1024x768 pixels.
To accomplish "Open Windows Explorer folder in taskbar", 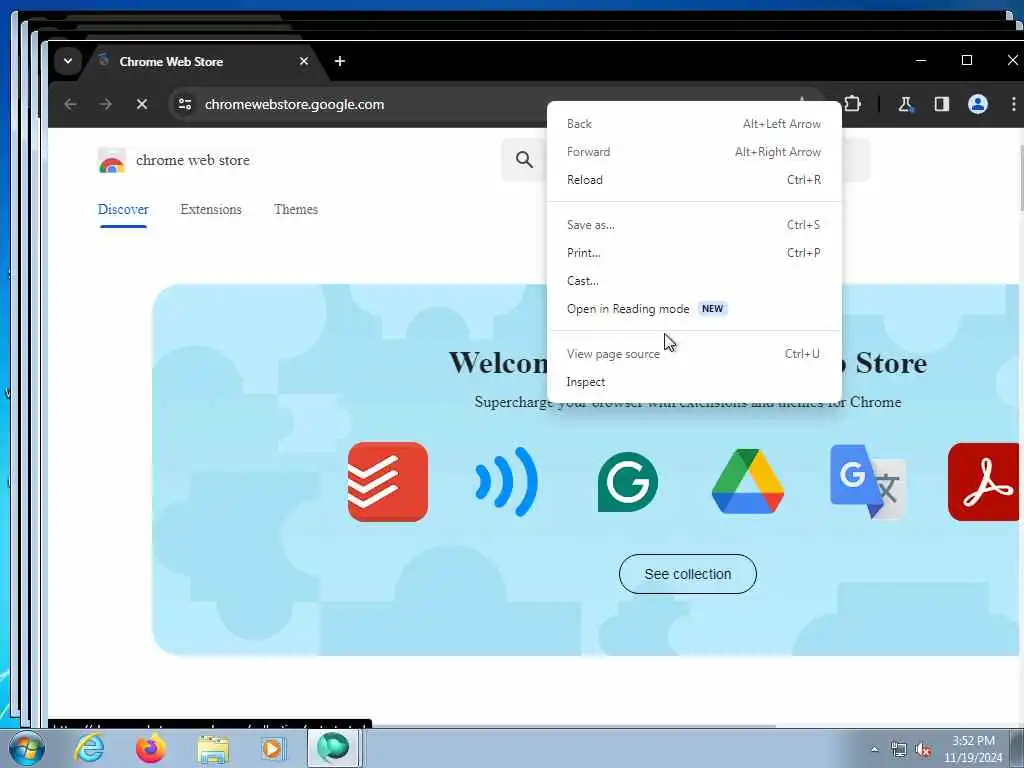I will [213, 749].
